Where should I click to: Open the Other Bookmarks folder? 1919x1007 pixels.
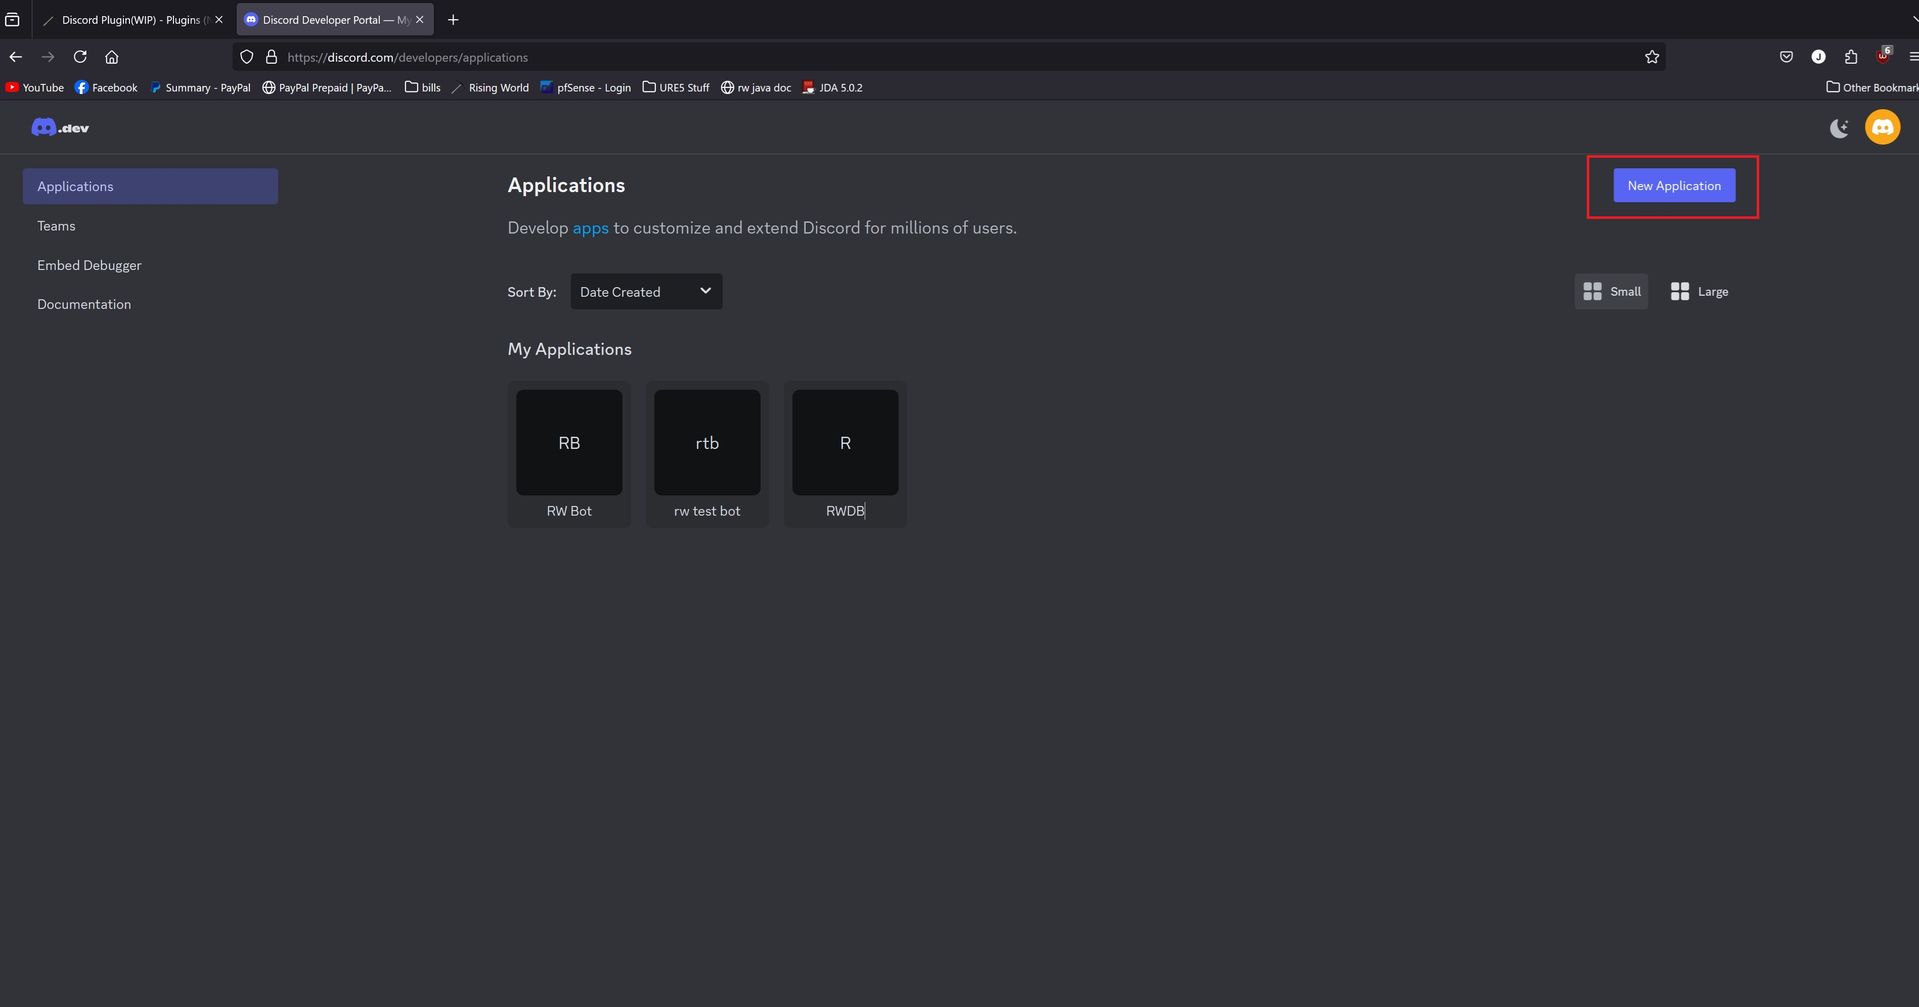tap(1872, 88)
